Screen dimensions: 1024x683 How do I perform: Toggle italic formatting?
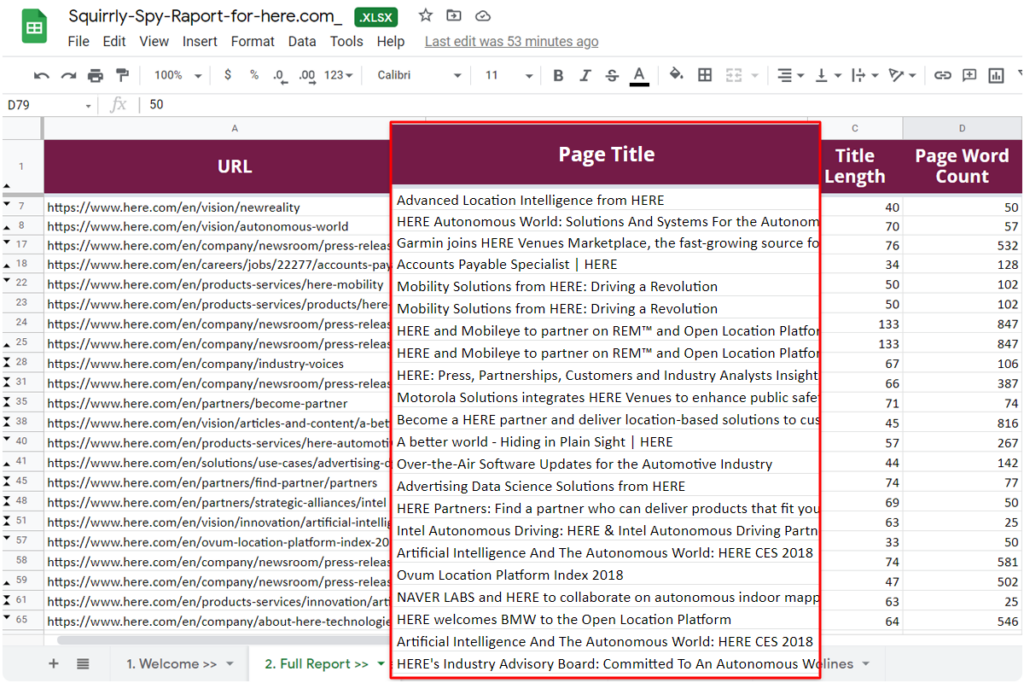click(x=585, y=76)
